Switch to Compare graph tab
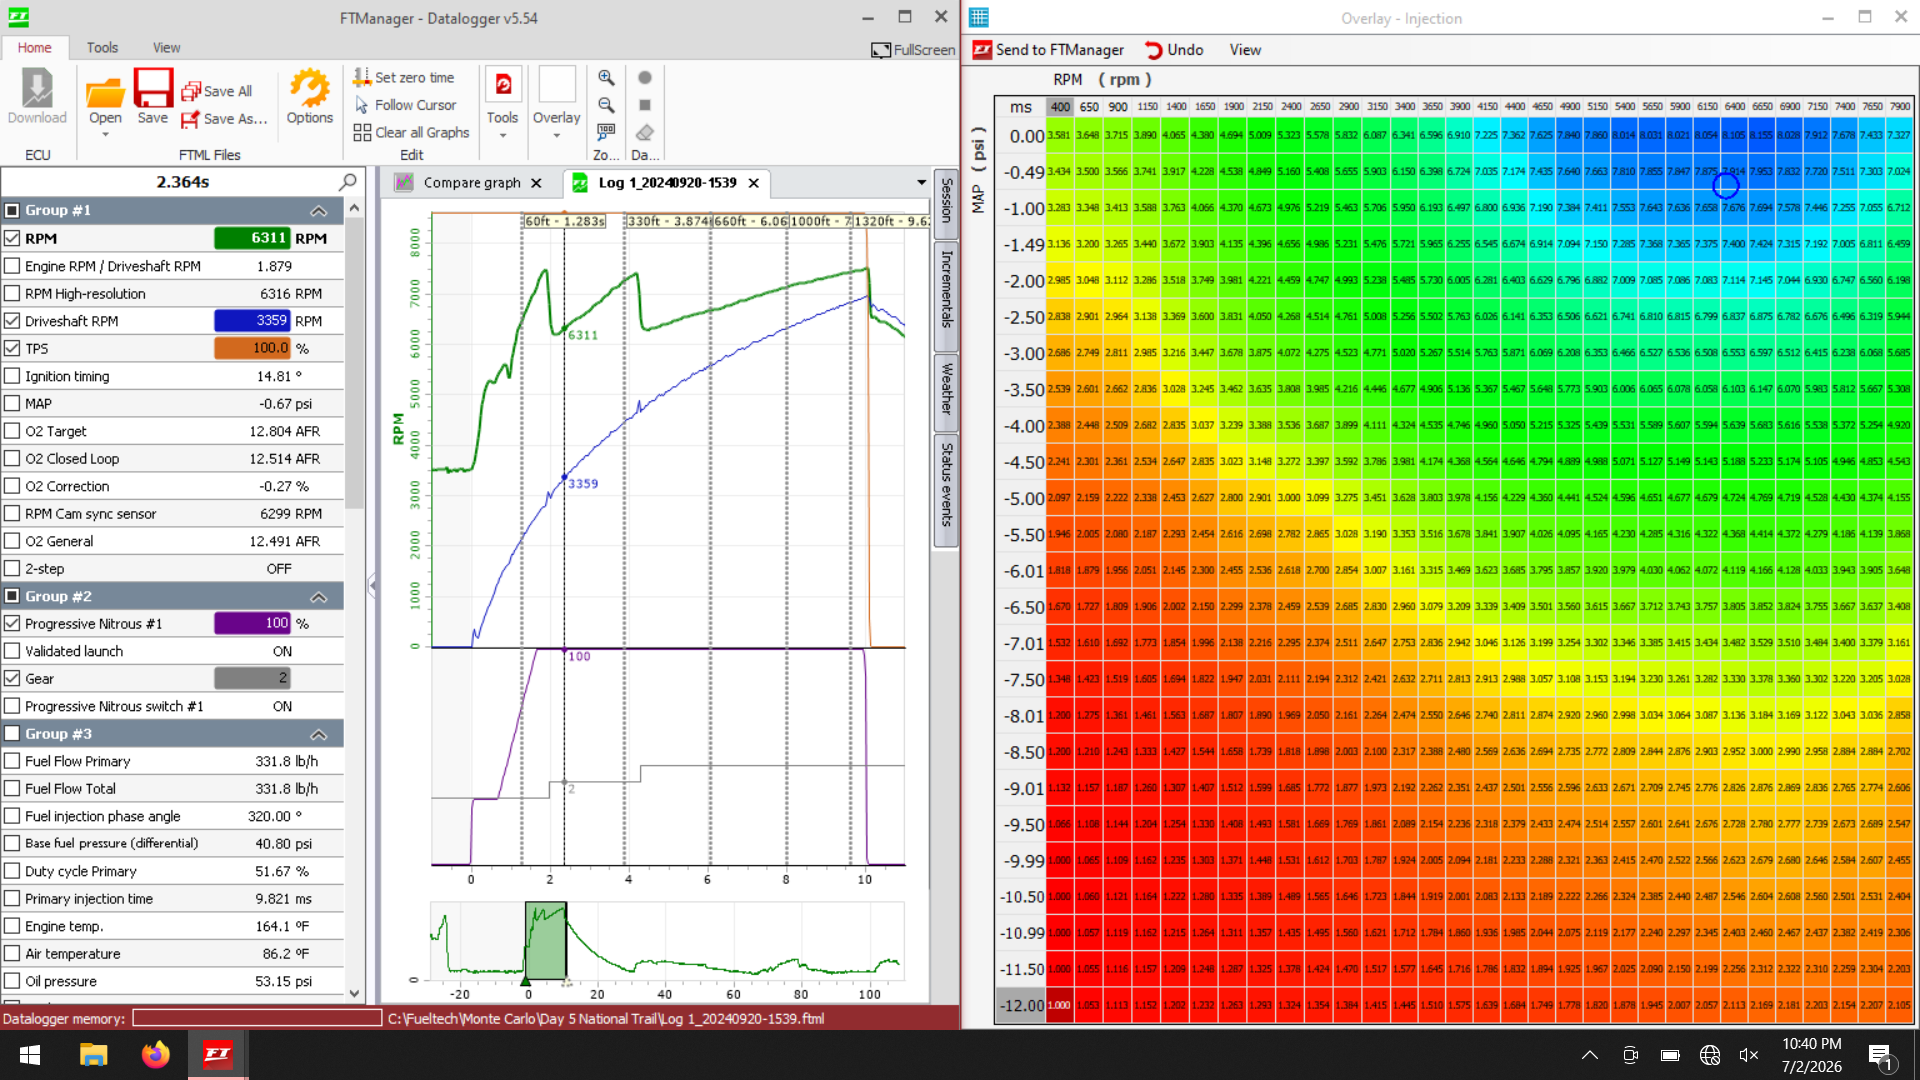 point(472,182)
